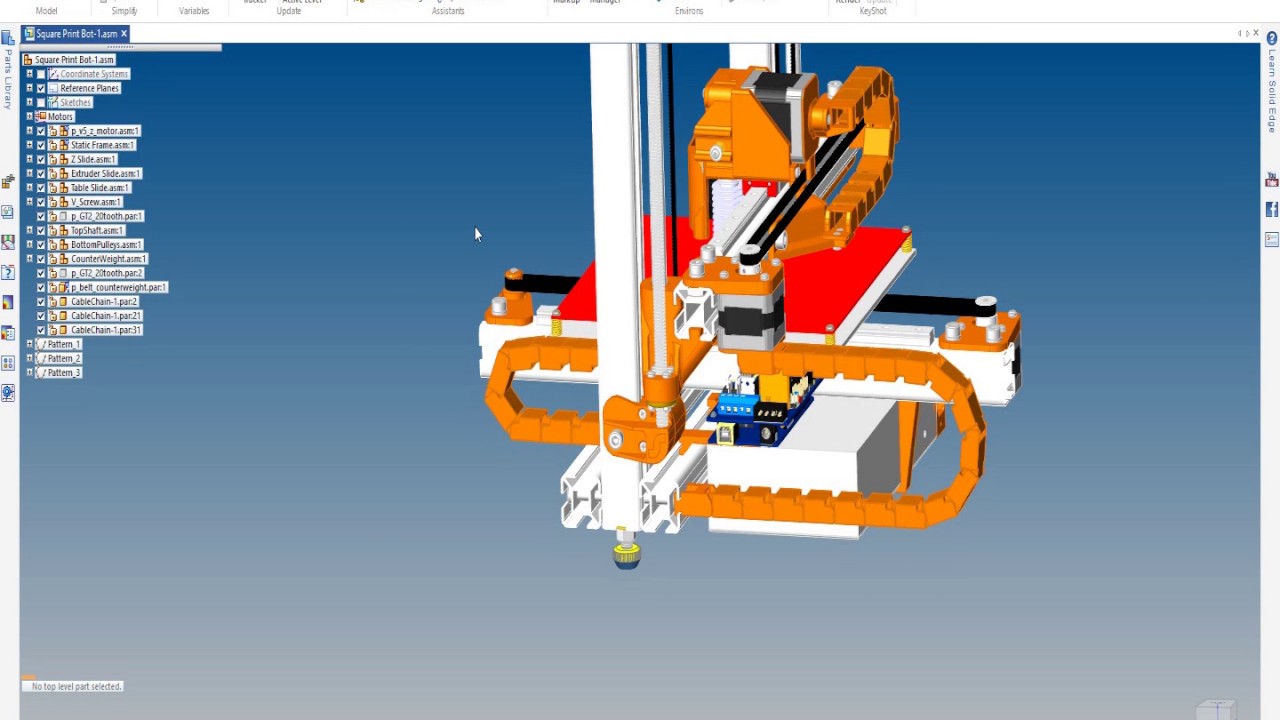1280x720 pixels.
Task: Select p_GT2_20tooth.par:2 in the tree
Action: click(x=107, y=273)
